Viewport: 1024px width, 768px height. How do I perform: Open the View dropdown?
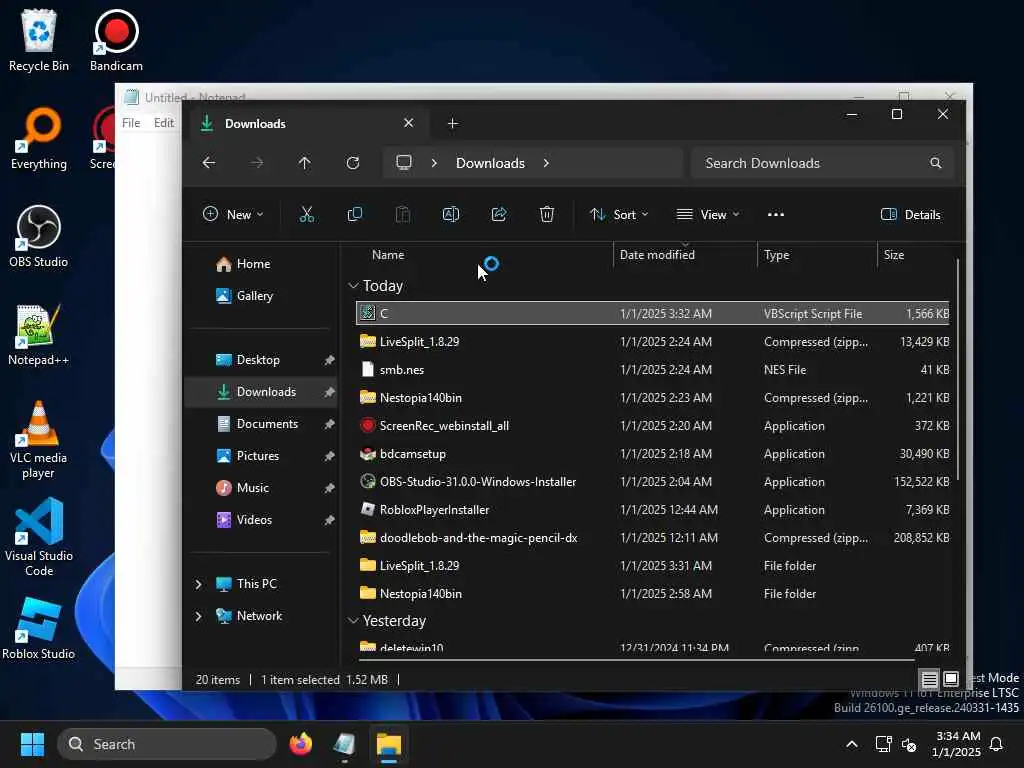tap(708, 214)
